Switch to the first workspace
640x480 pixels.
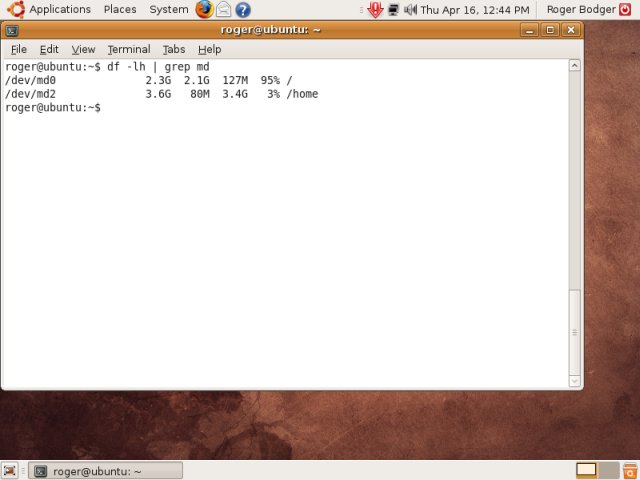click(586, 471)
